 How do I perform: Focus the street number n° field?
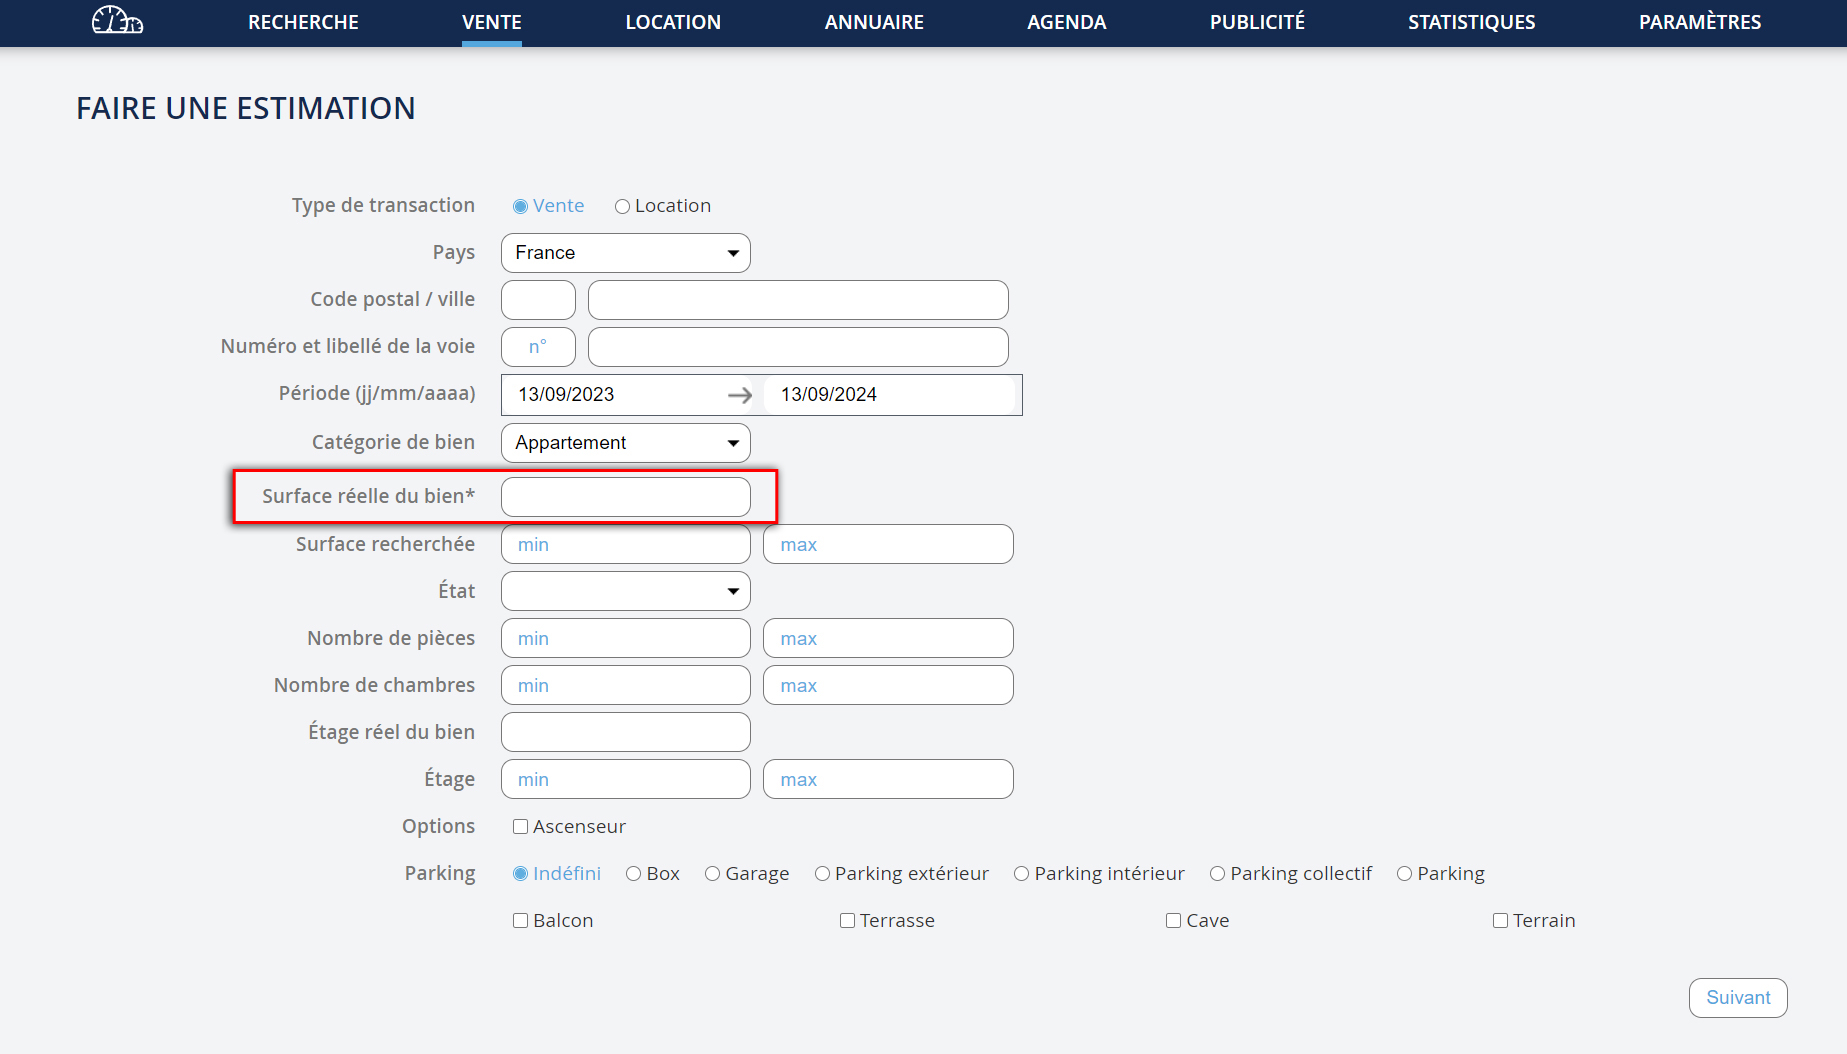pyautogui.click(x=538, y=347)
